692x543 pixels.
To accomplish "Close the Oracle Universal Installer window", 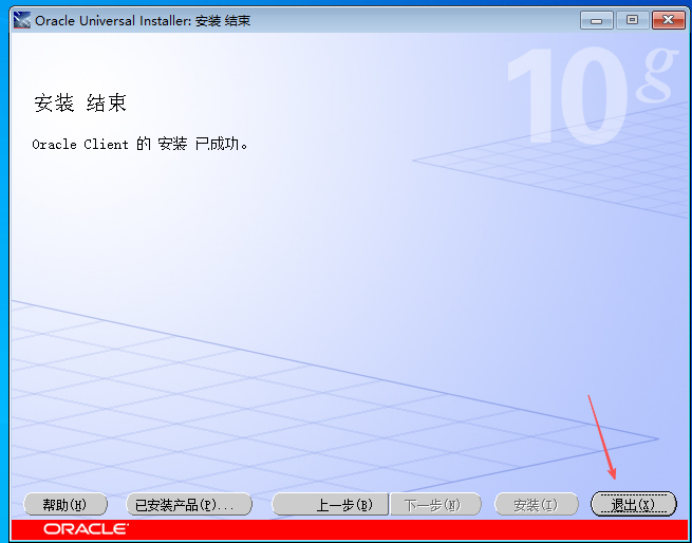I will pos(668,20).
